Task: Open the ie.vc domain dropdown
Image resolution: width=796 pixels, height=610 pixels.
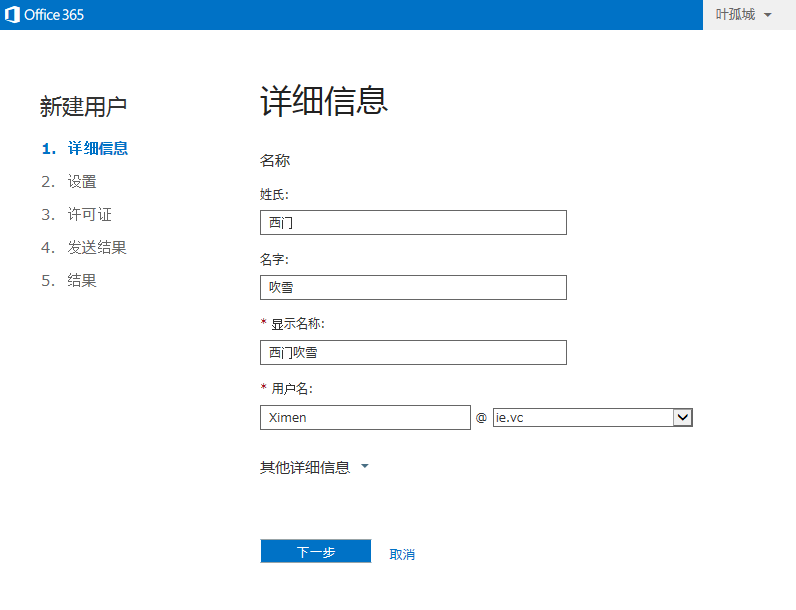Action: click(x=683, y=418)
